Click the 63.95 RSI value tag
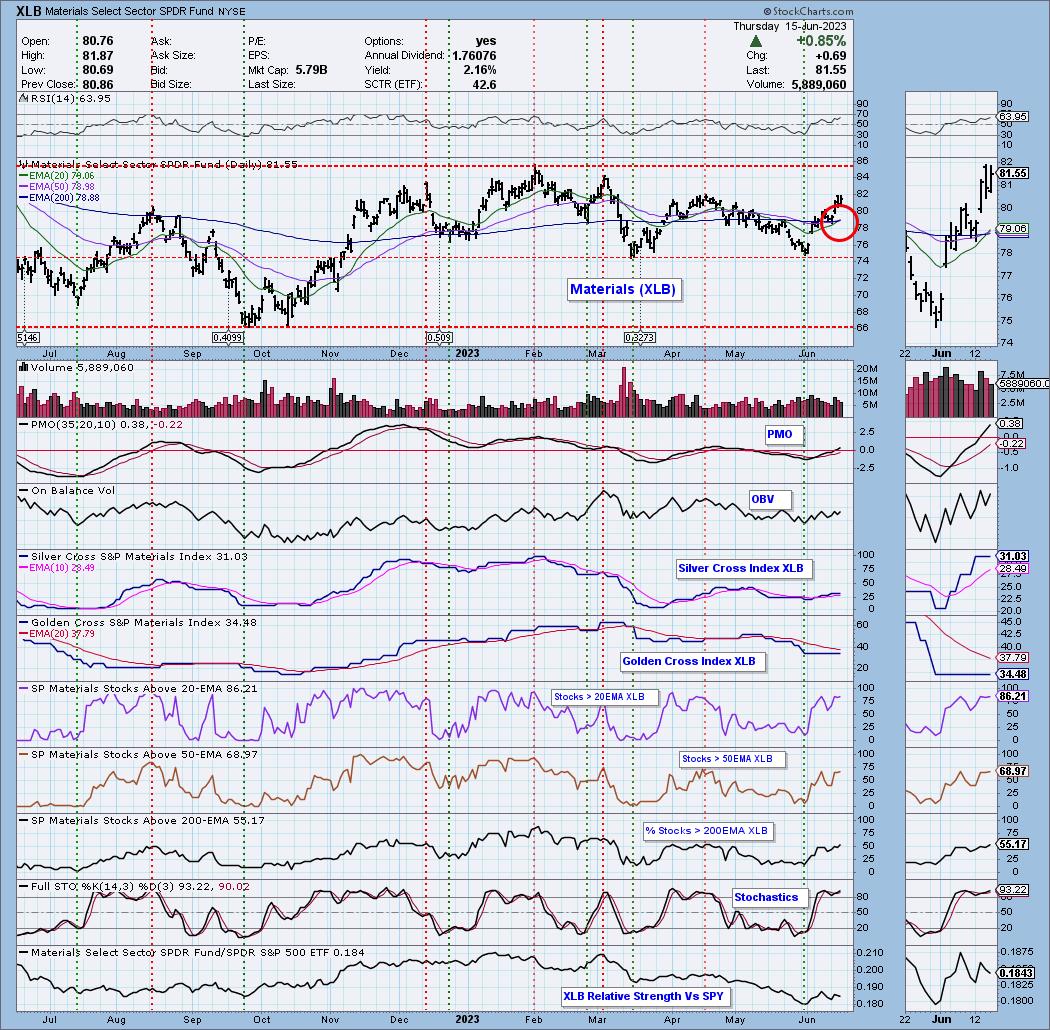This screenshot has height=1030, width=1050. pos(1012,117)
